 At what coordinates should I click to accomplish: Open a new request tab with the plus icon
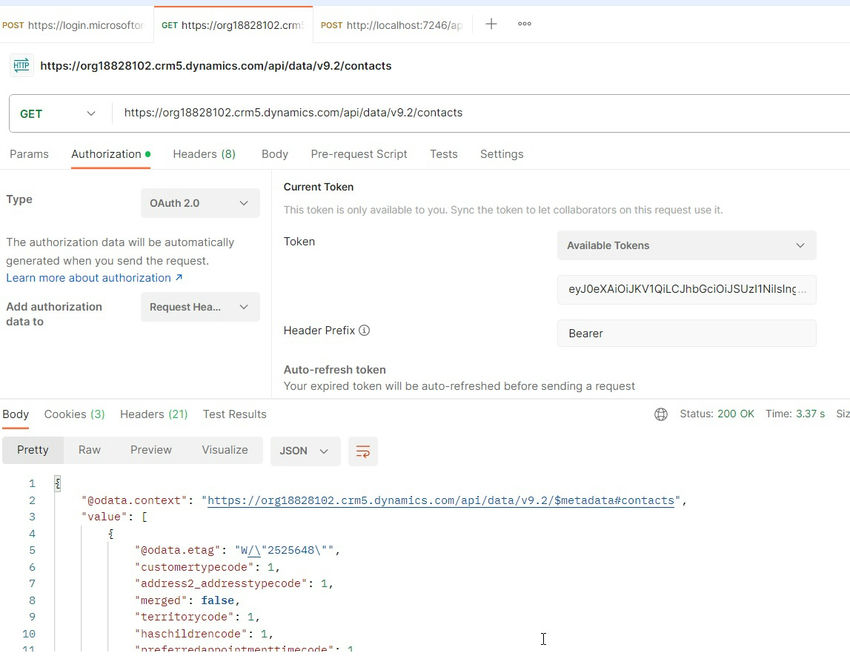[488, 24]
